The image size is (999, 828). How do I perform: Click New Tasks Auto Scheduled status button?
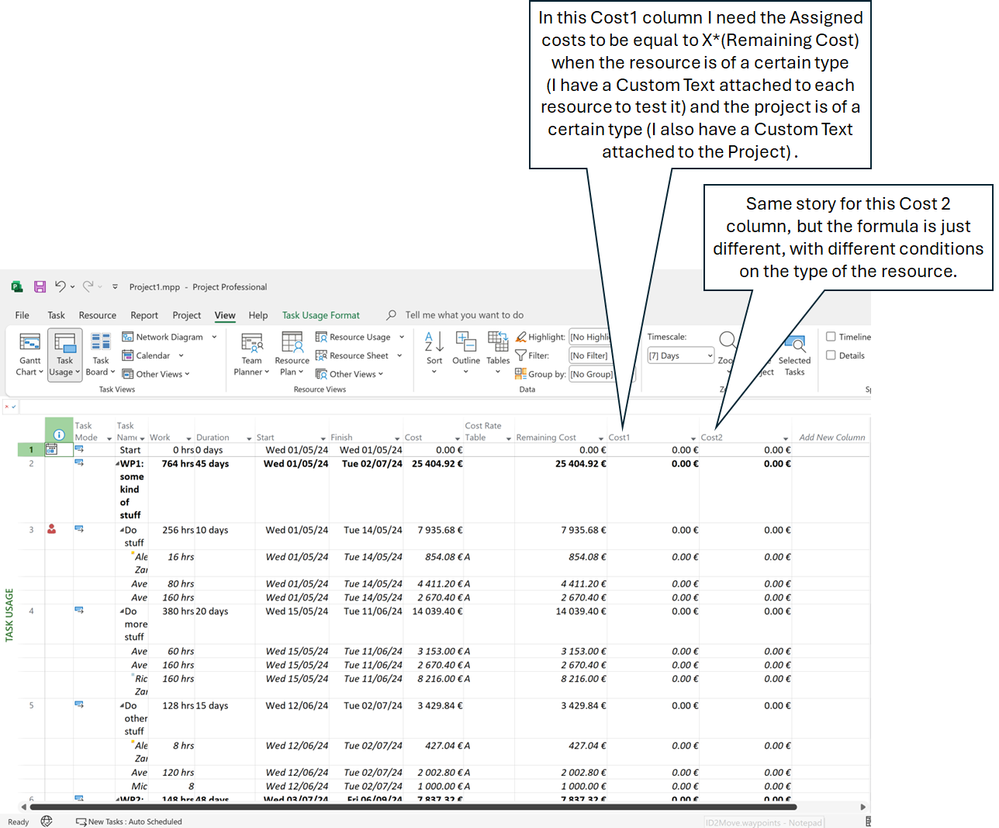[129, 822]
